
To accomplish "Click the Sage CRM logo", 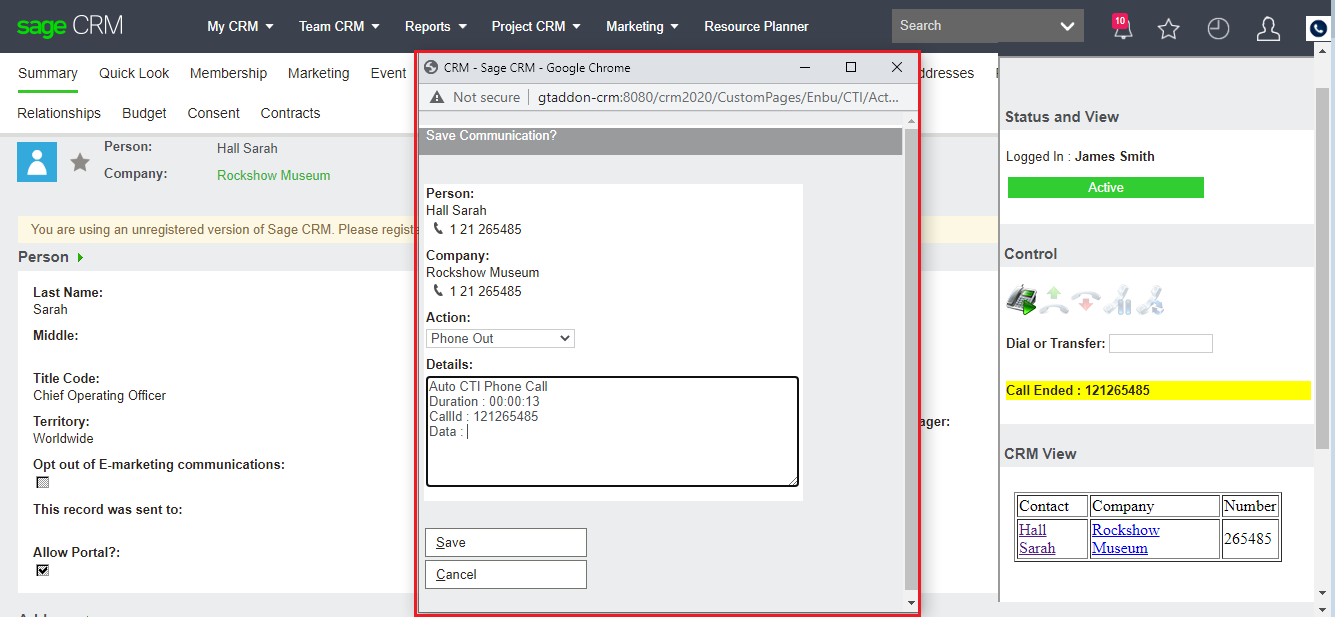I will [x=70, y=27].
